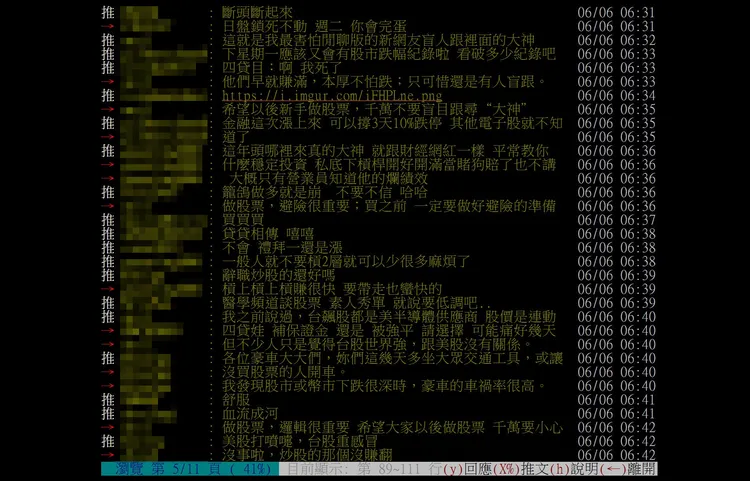Select the line '沒買股票的人開車。'

pyautogui.click(x=286, y=373)
